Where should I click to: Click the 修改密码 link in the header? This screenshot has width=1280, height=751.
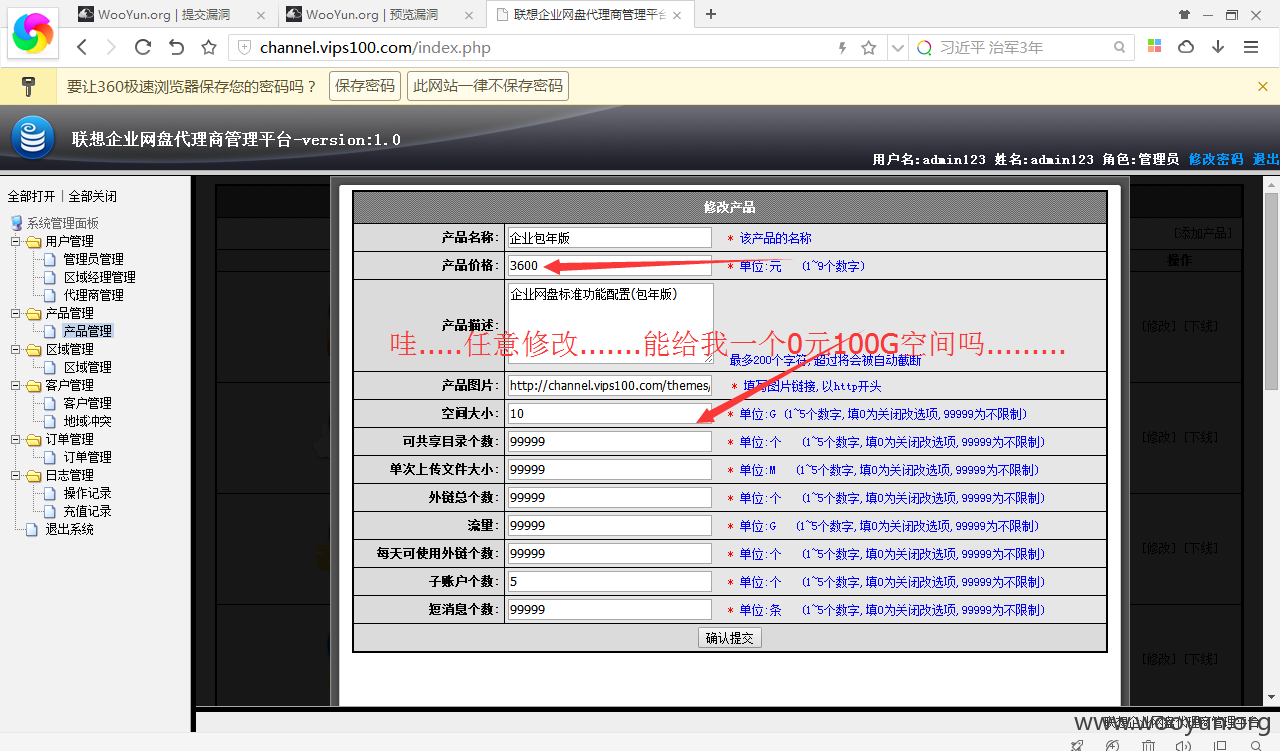[x=1216, y=159]
